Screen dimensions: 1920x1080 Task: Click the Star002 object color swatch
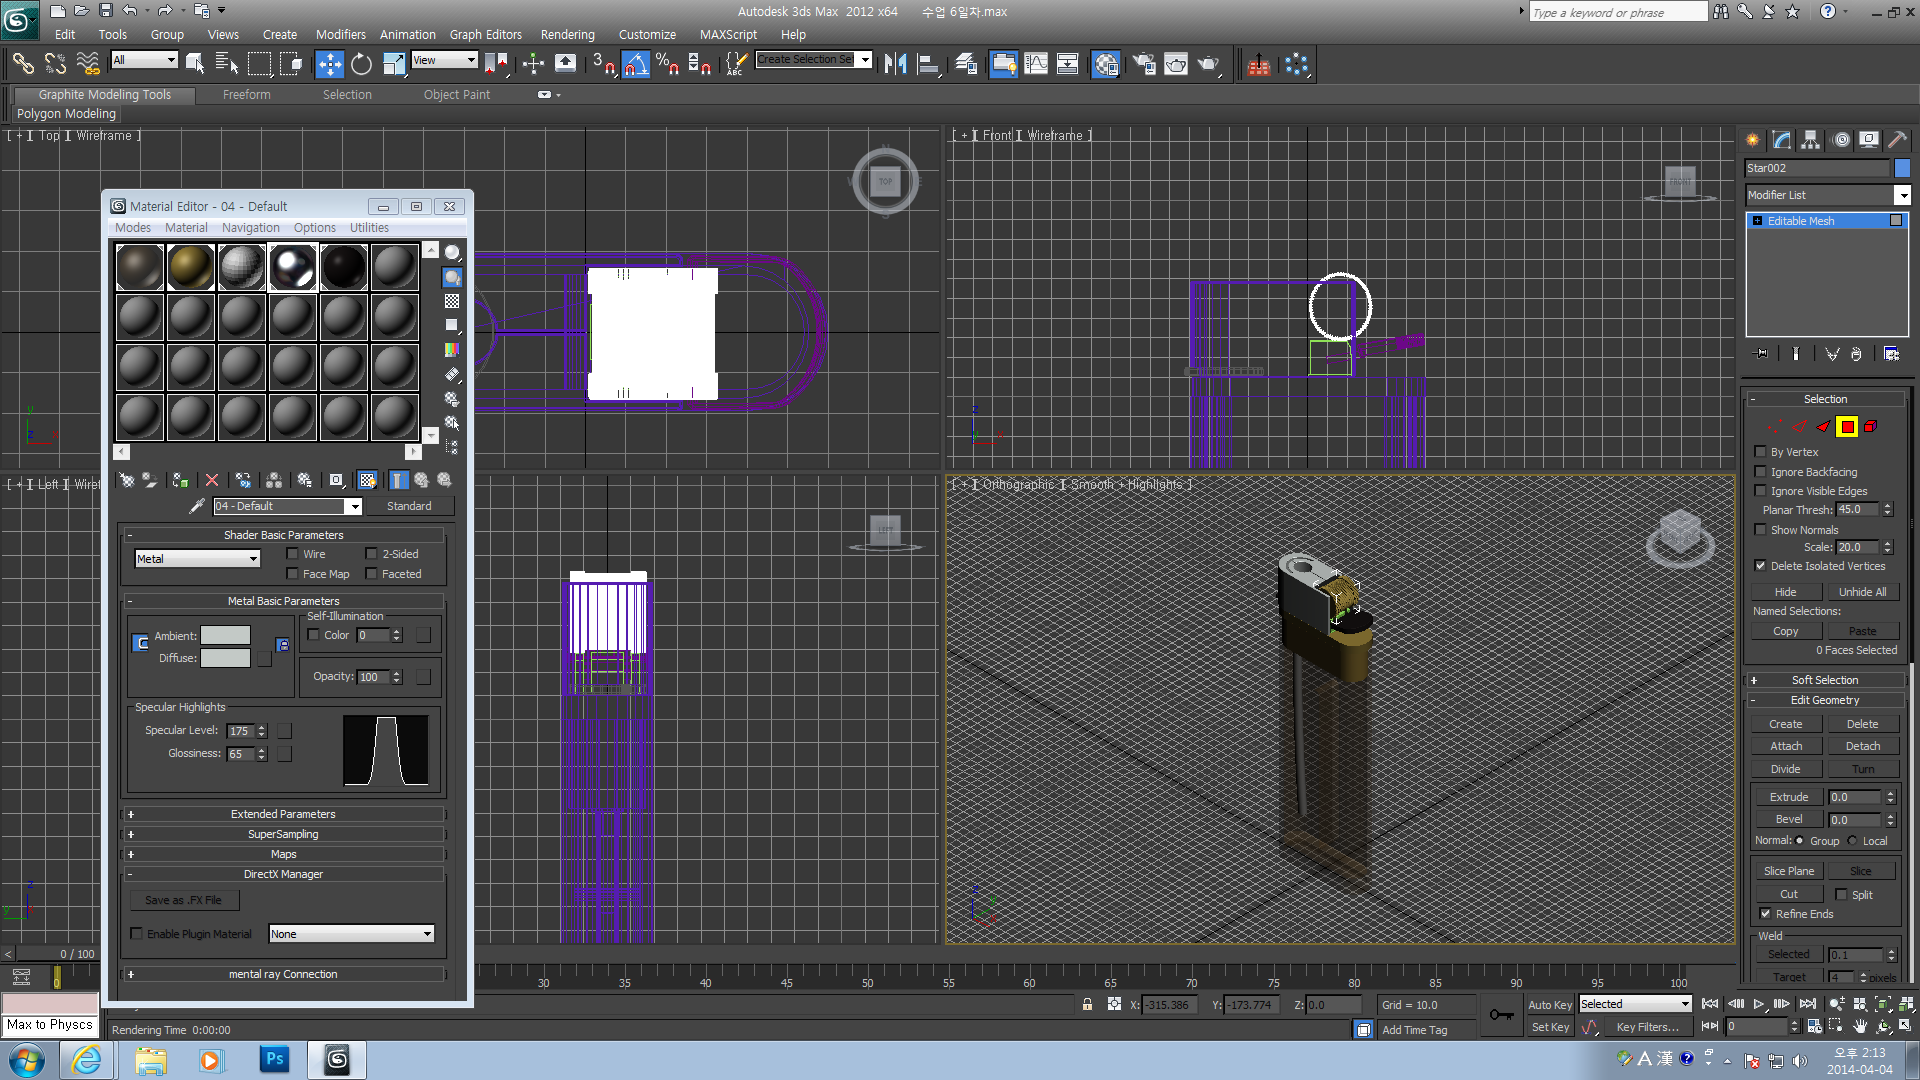(1902, 168)
